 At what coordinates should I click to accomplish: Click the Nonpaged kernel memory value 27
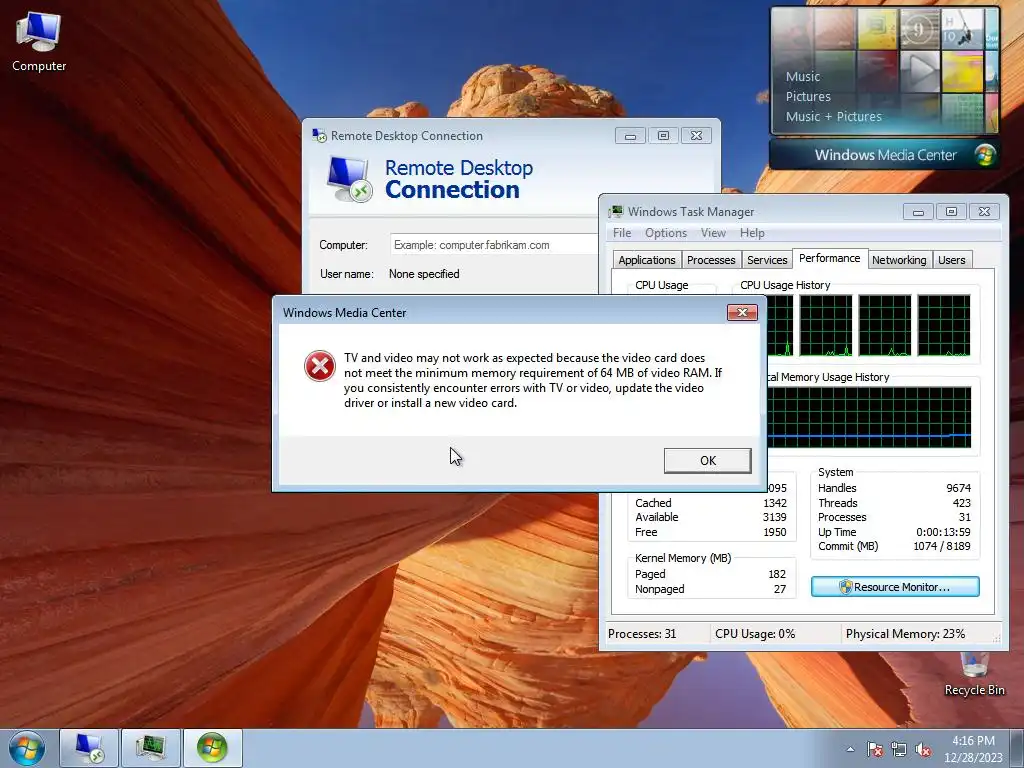780,588
